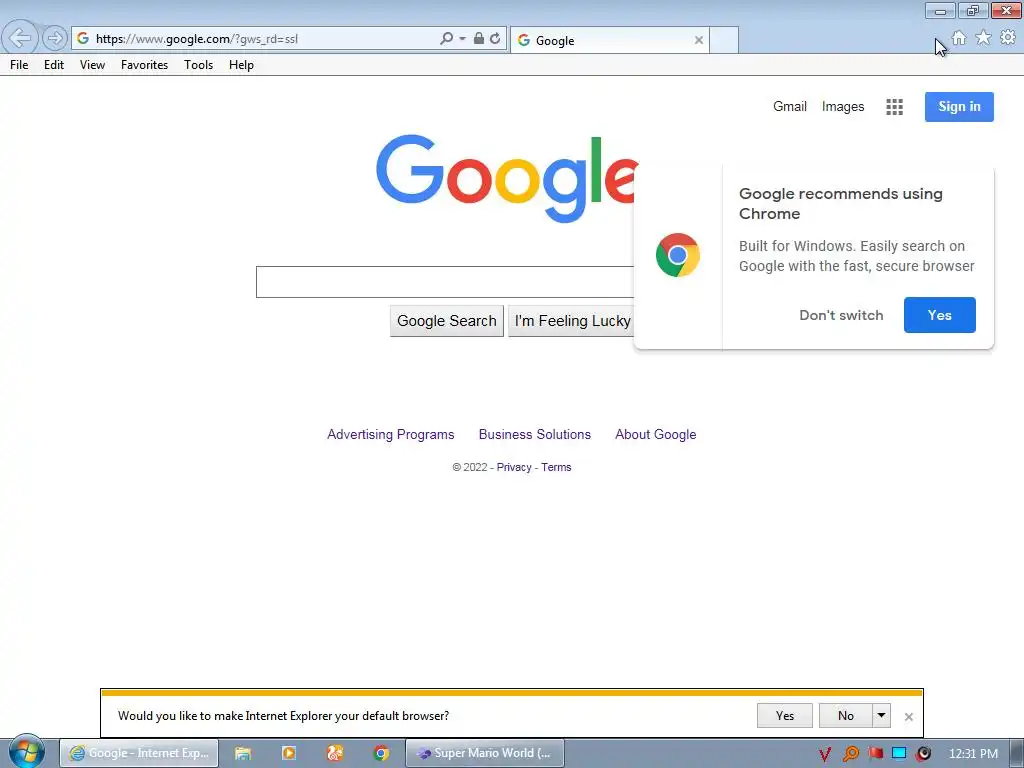1024x768 pixels.
Task: Go back using the browser back arrow
Action: click(x=20, y=38)
